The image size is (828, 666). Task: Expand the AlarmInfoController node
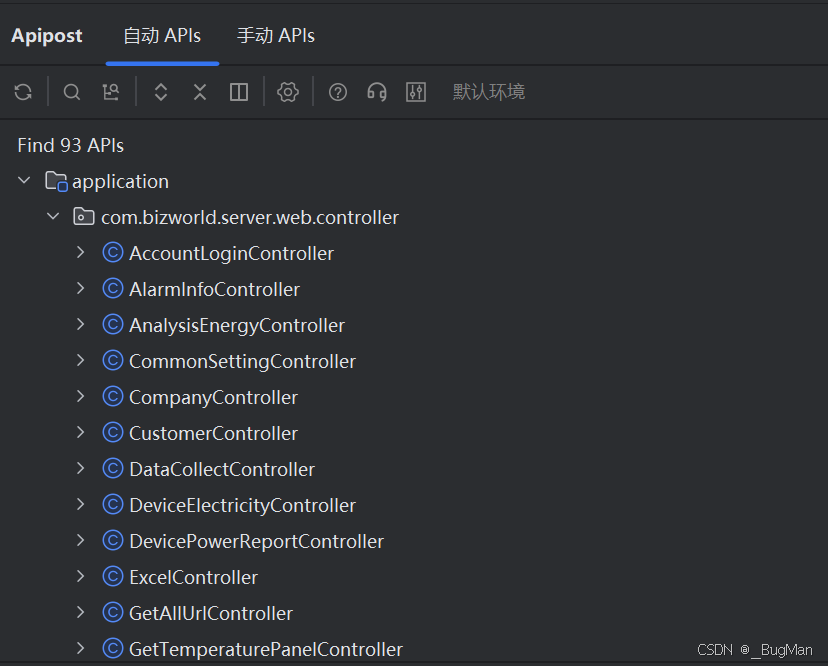81,288
